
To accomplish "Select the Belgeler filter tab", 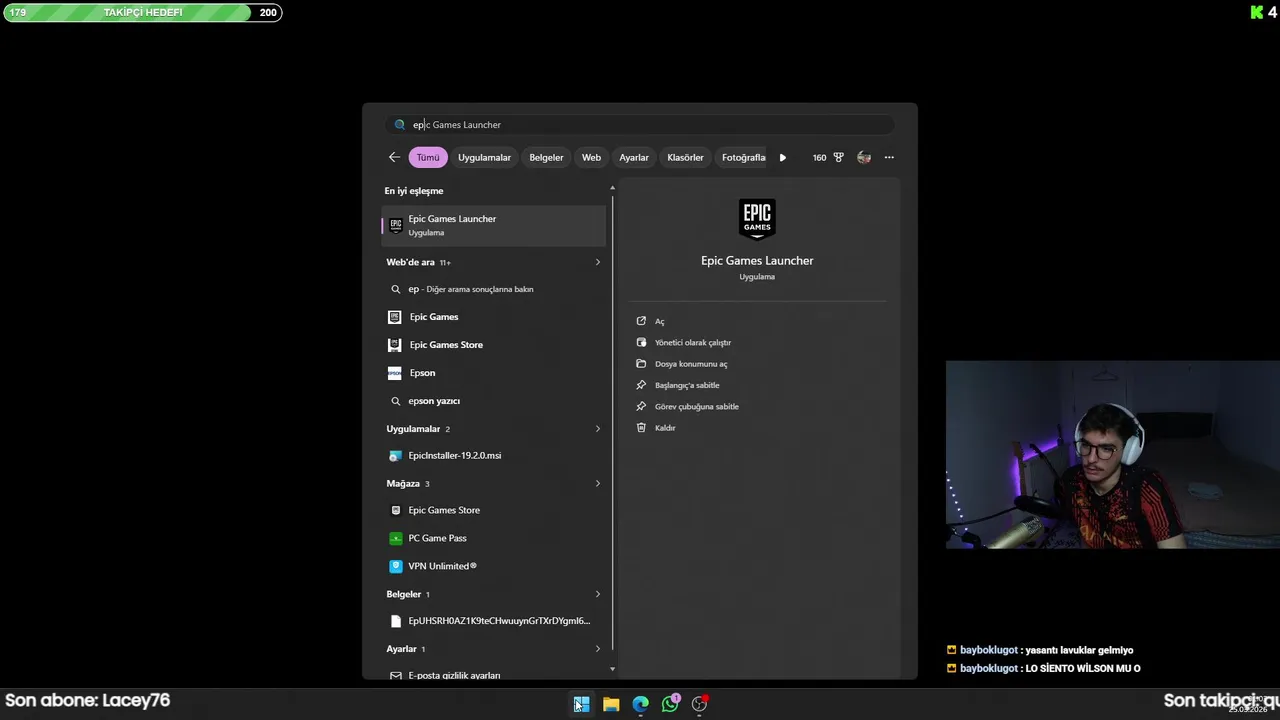I will click(546, 157).
